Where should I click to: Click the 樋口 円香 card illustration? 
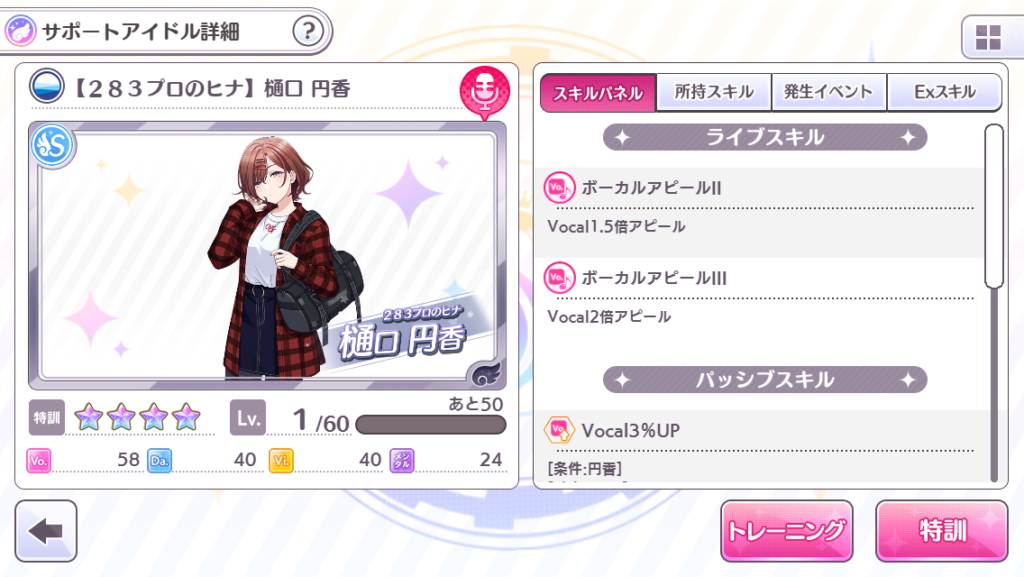coord(267,256)
